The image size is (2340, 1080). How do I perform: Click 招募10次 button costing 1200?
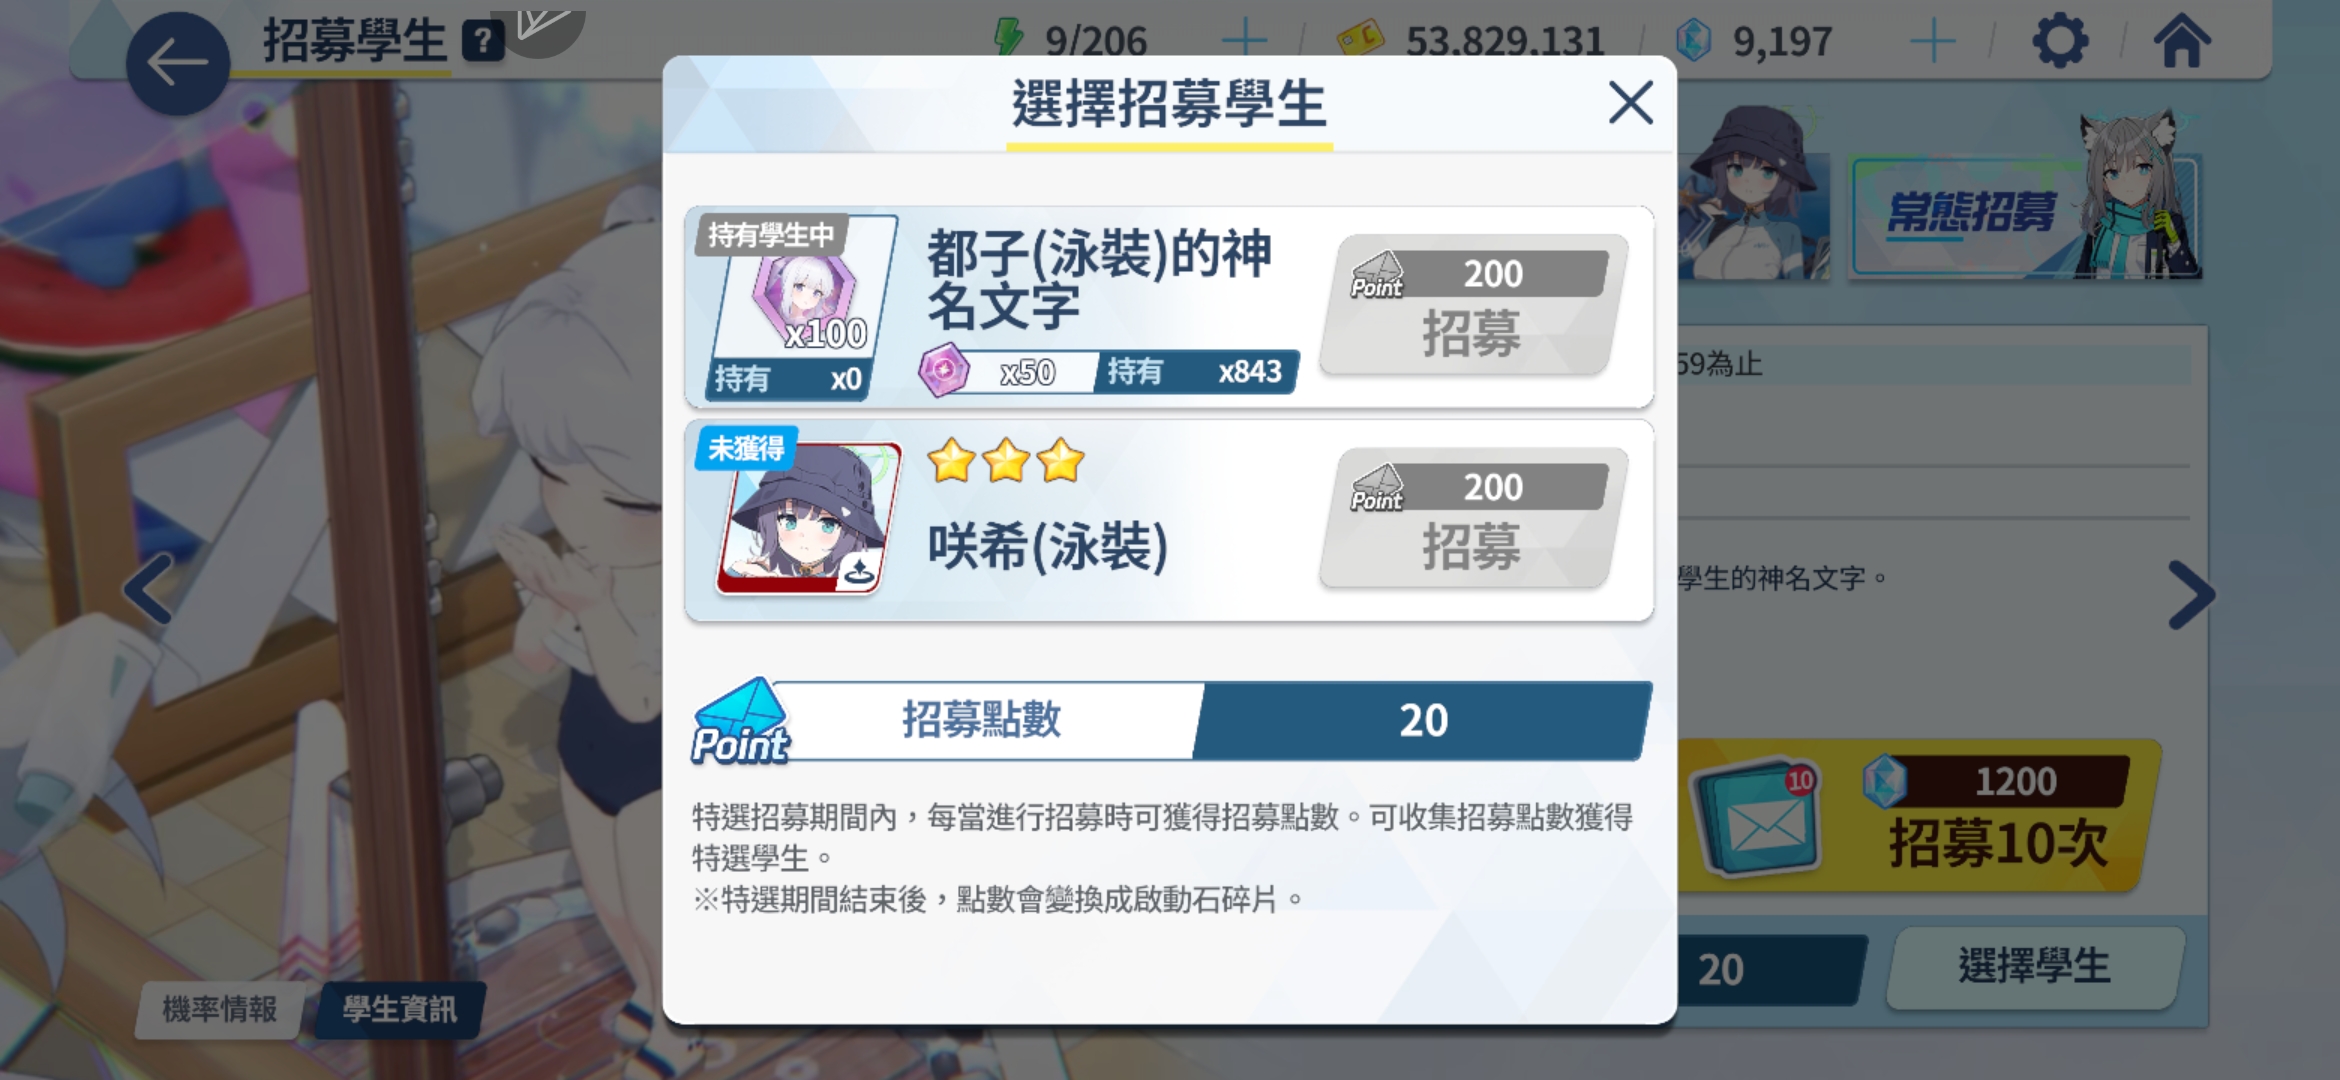1920,816
